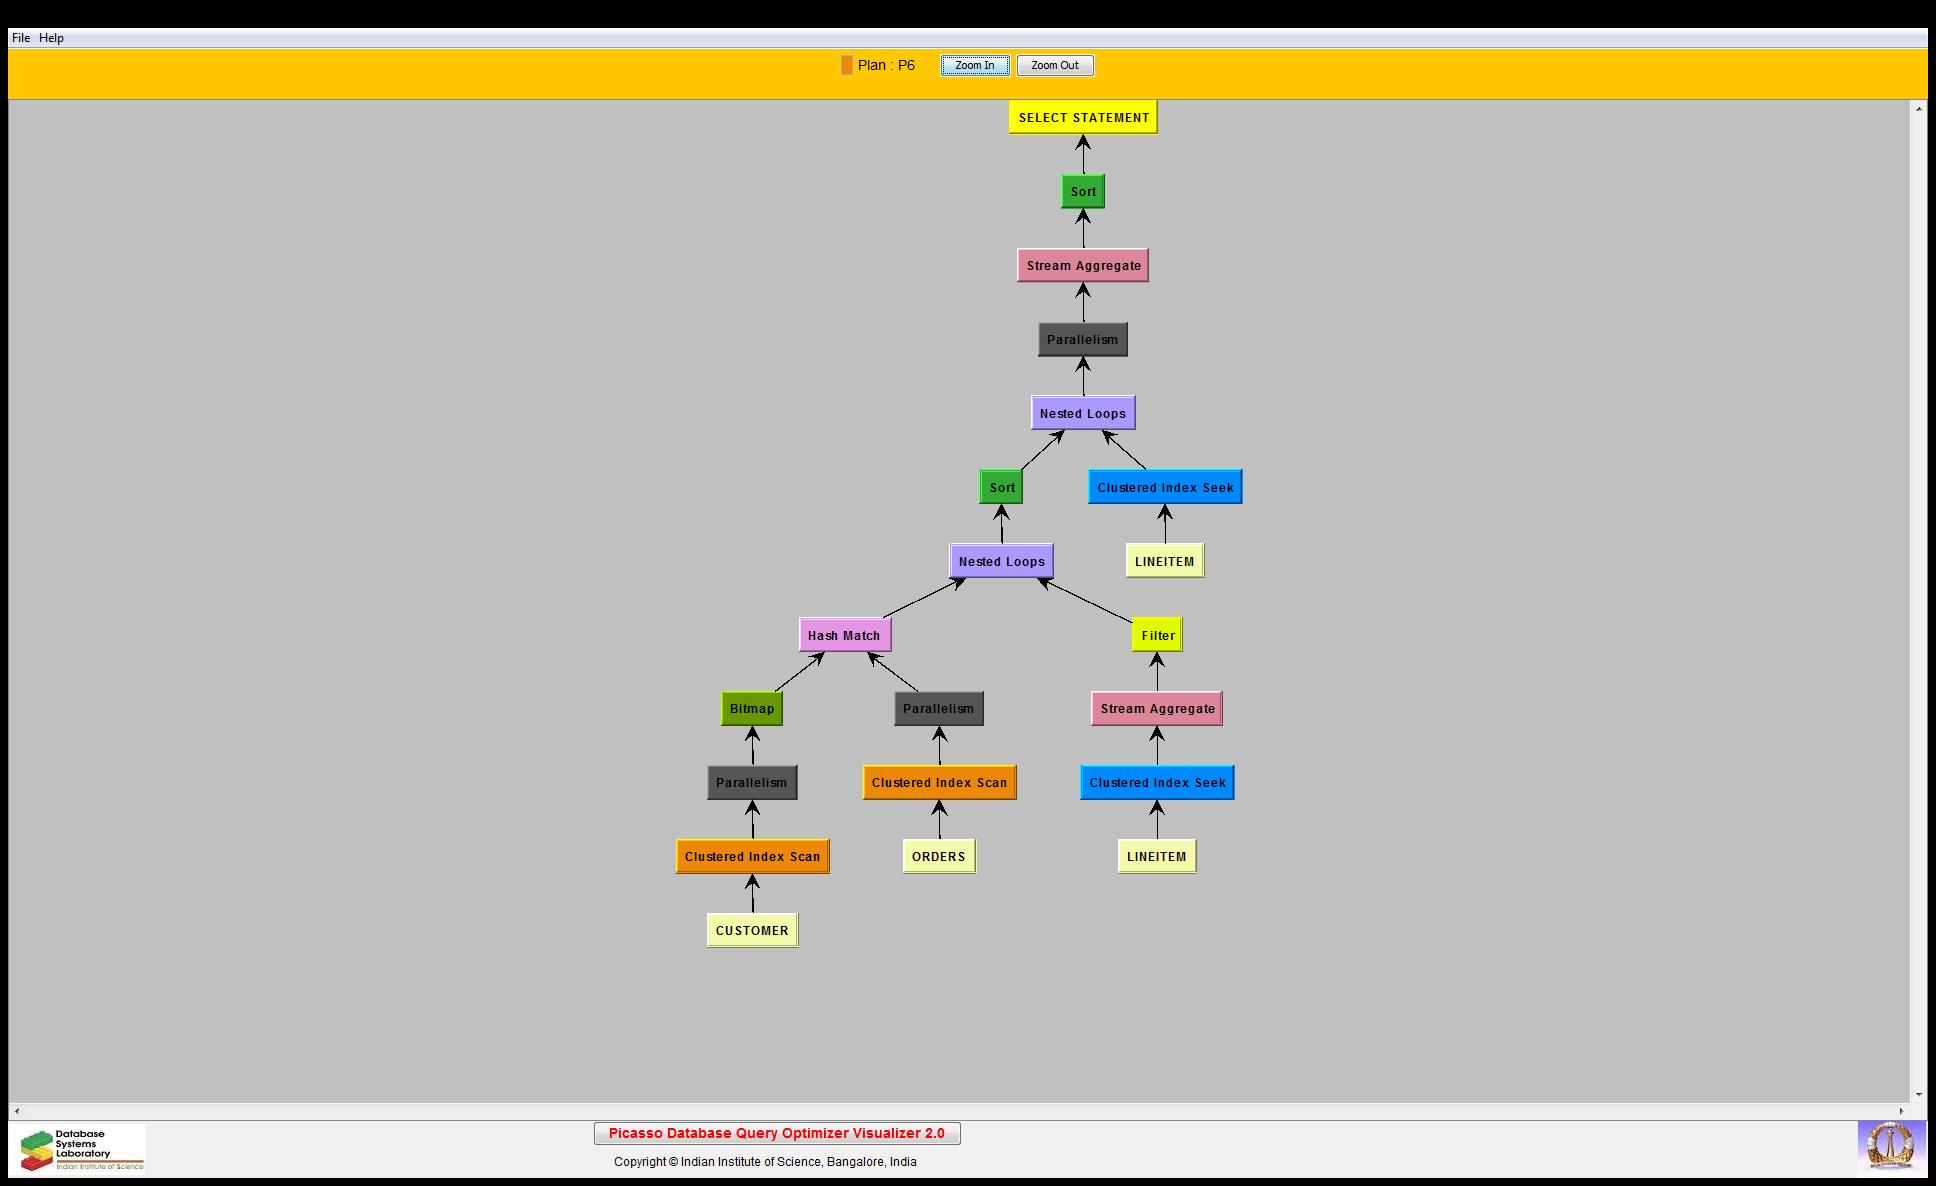
Task: Click the horizontal scrollbar left arrow
Action: 17,1111
